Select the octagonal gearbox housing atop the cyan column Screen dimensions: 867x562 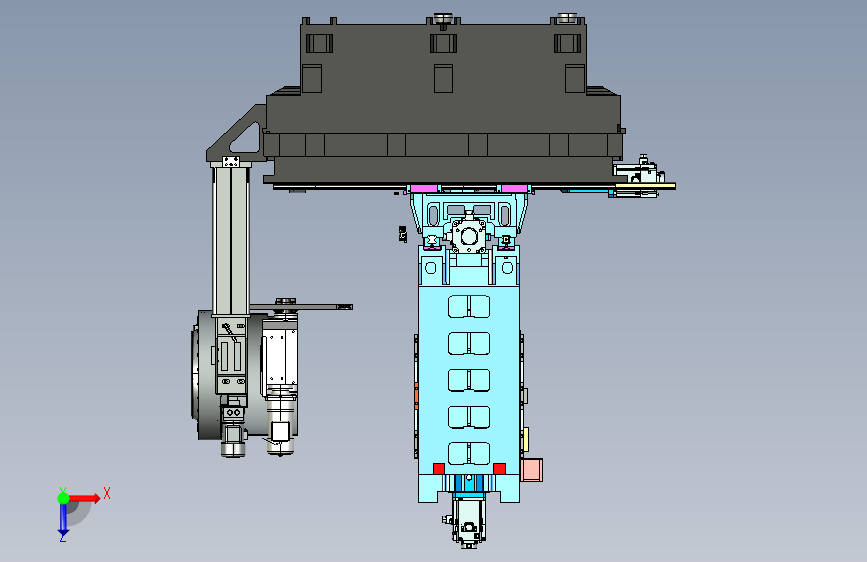coord(469,236)
